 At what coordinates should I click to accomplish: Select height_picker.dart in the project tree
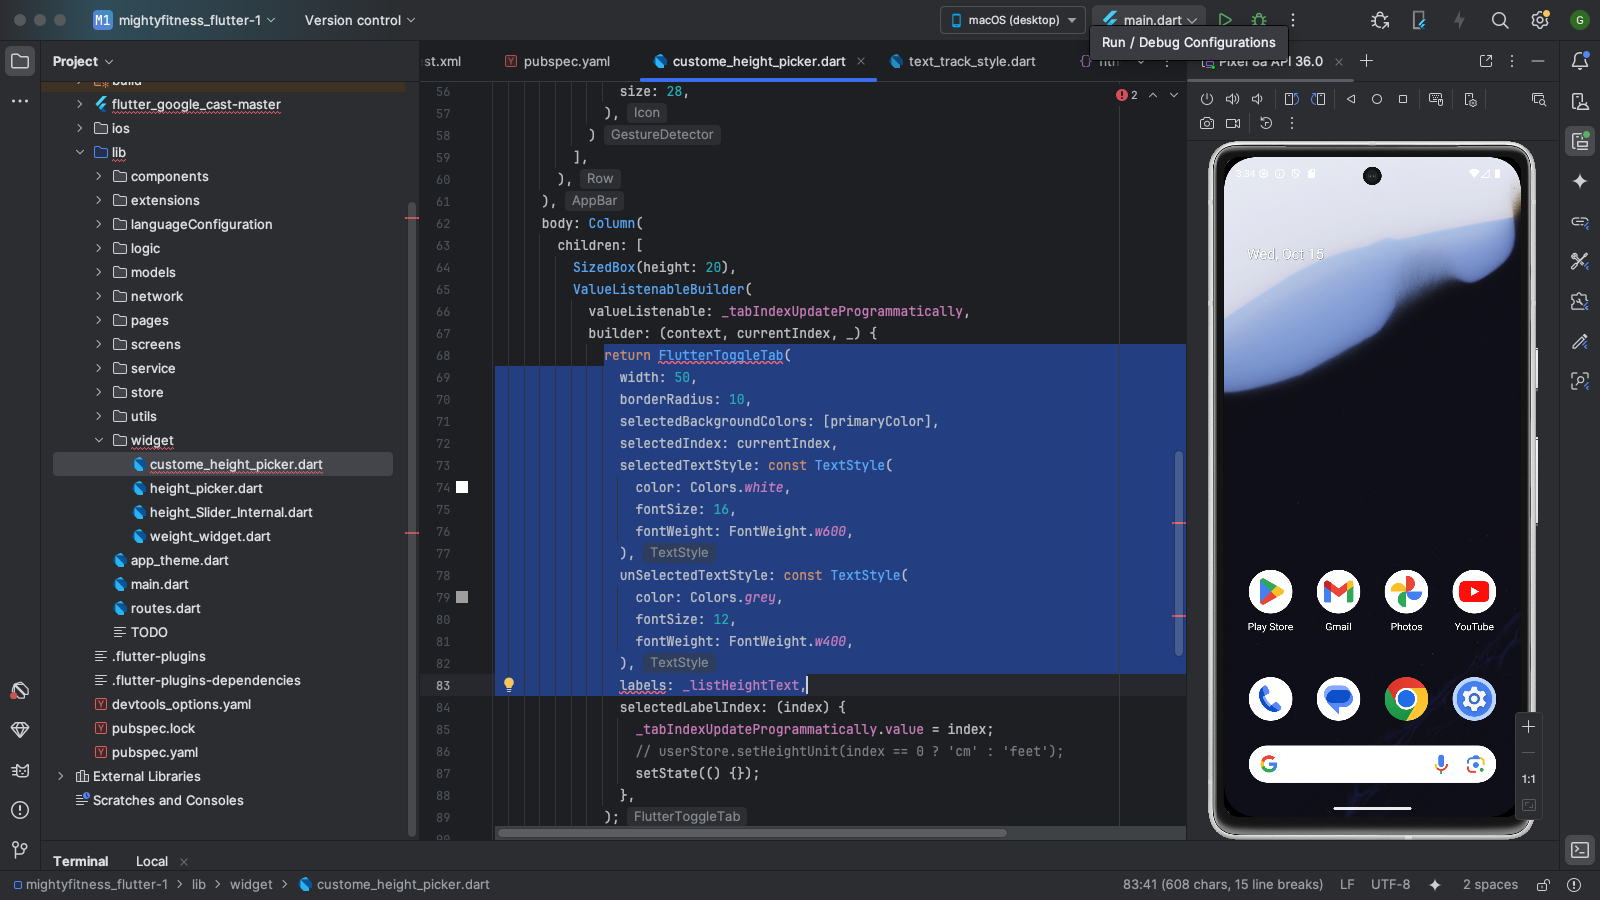point(206,488)
